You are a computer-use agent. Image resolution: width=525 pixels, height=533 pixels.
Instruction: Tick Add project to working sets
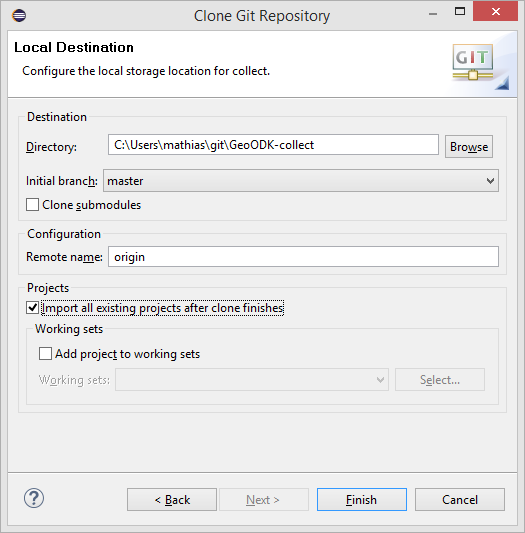45,354
